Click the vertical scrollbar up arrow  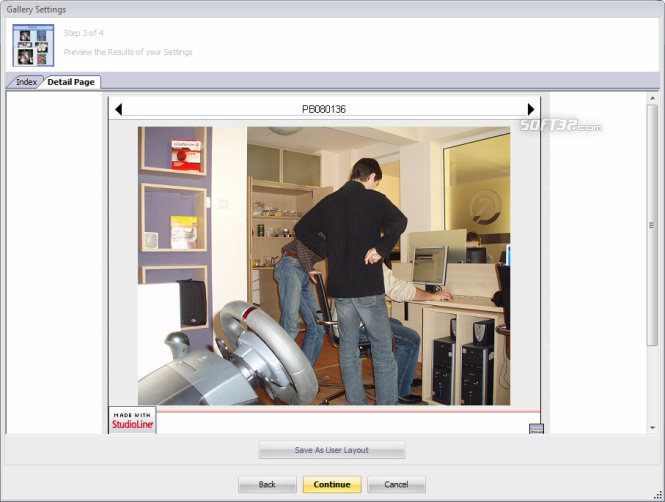(x=652, y=98)
